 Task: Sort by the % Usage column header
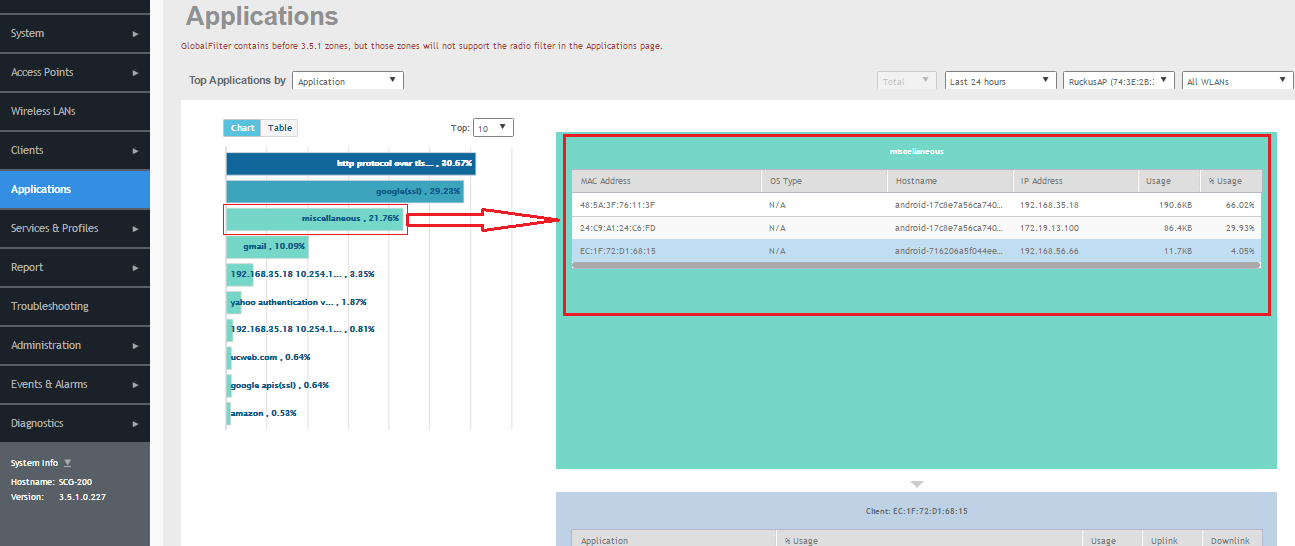tap(1230, 181)
